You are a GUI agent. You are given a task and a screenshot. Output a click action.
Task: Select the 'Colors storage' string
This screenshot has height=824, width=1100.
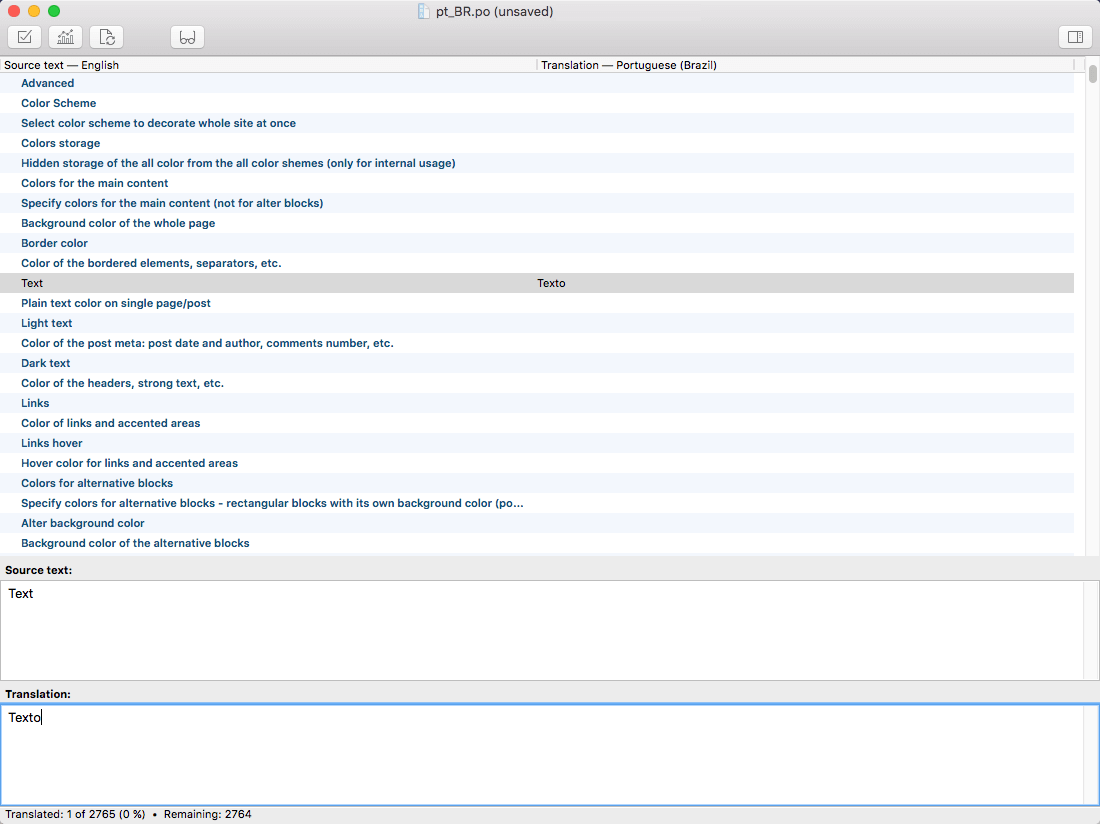61,143
